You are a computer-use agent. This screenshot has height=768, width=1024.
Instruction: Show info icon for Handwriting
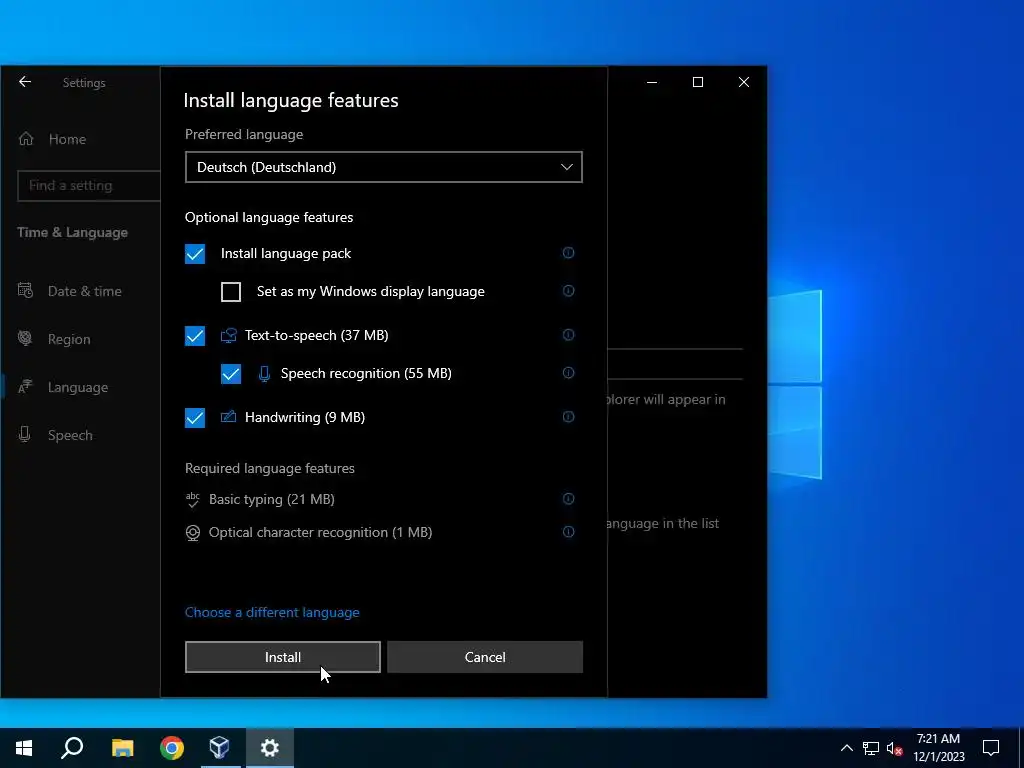tap(568, 417)
